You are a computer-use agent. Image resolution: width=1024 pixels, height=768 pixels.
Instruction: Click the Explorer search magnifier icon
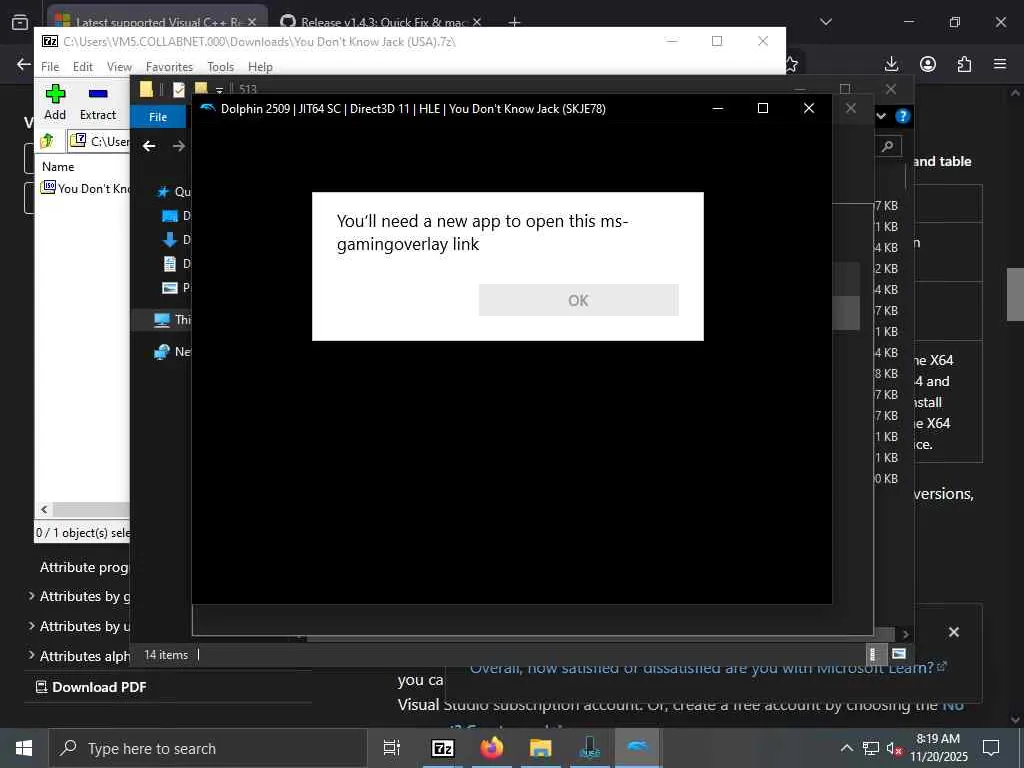click(x=888, y=146)
